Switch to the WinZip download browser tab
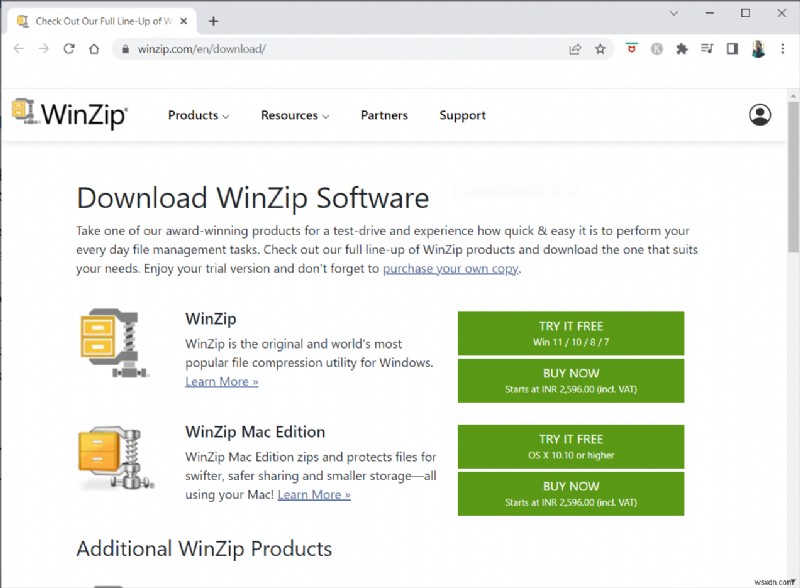800x588 pixels. pos(100,19)
